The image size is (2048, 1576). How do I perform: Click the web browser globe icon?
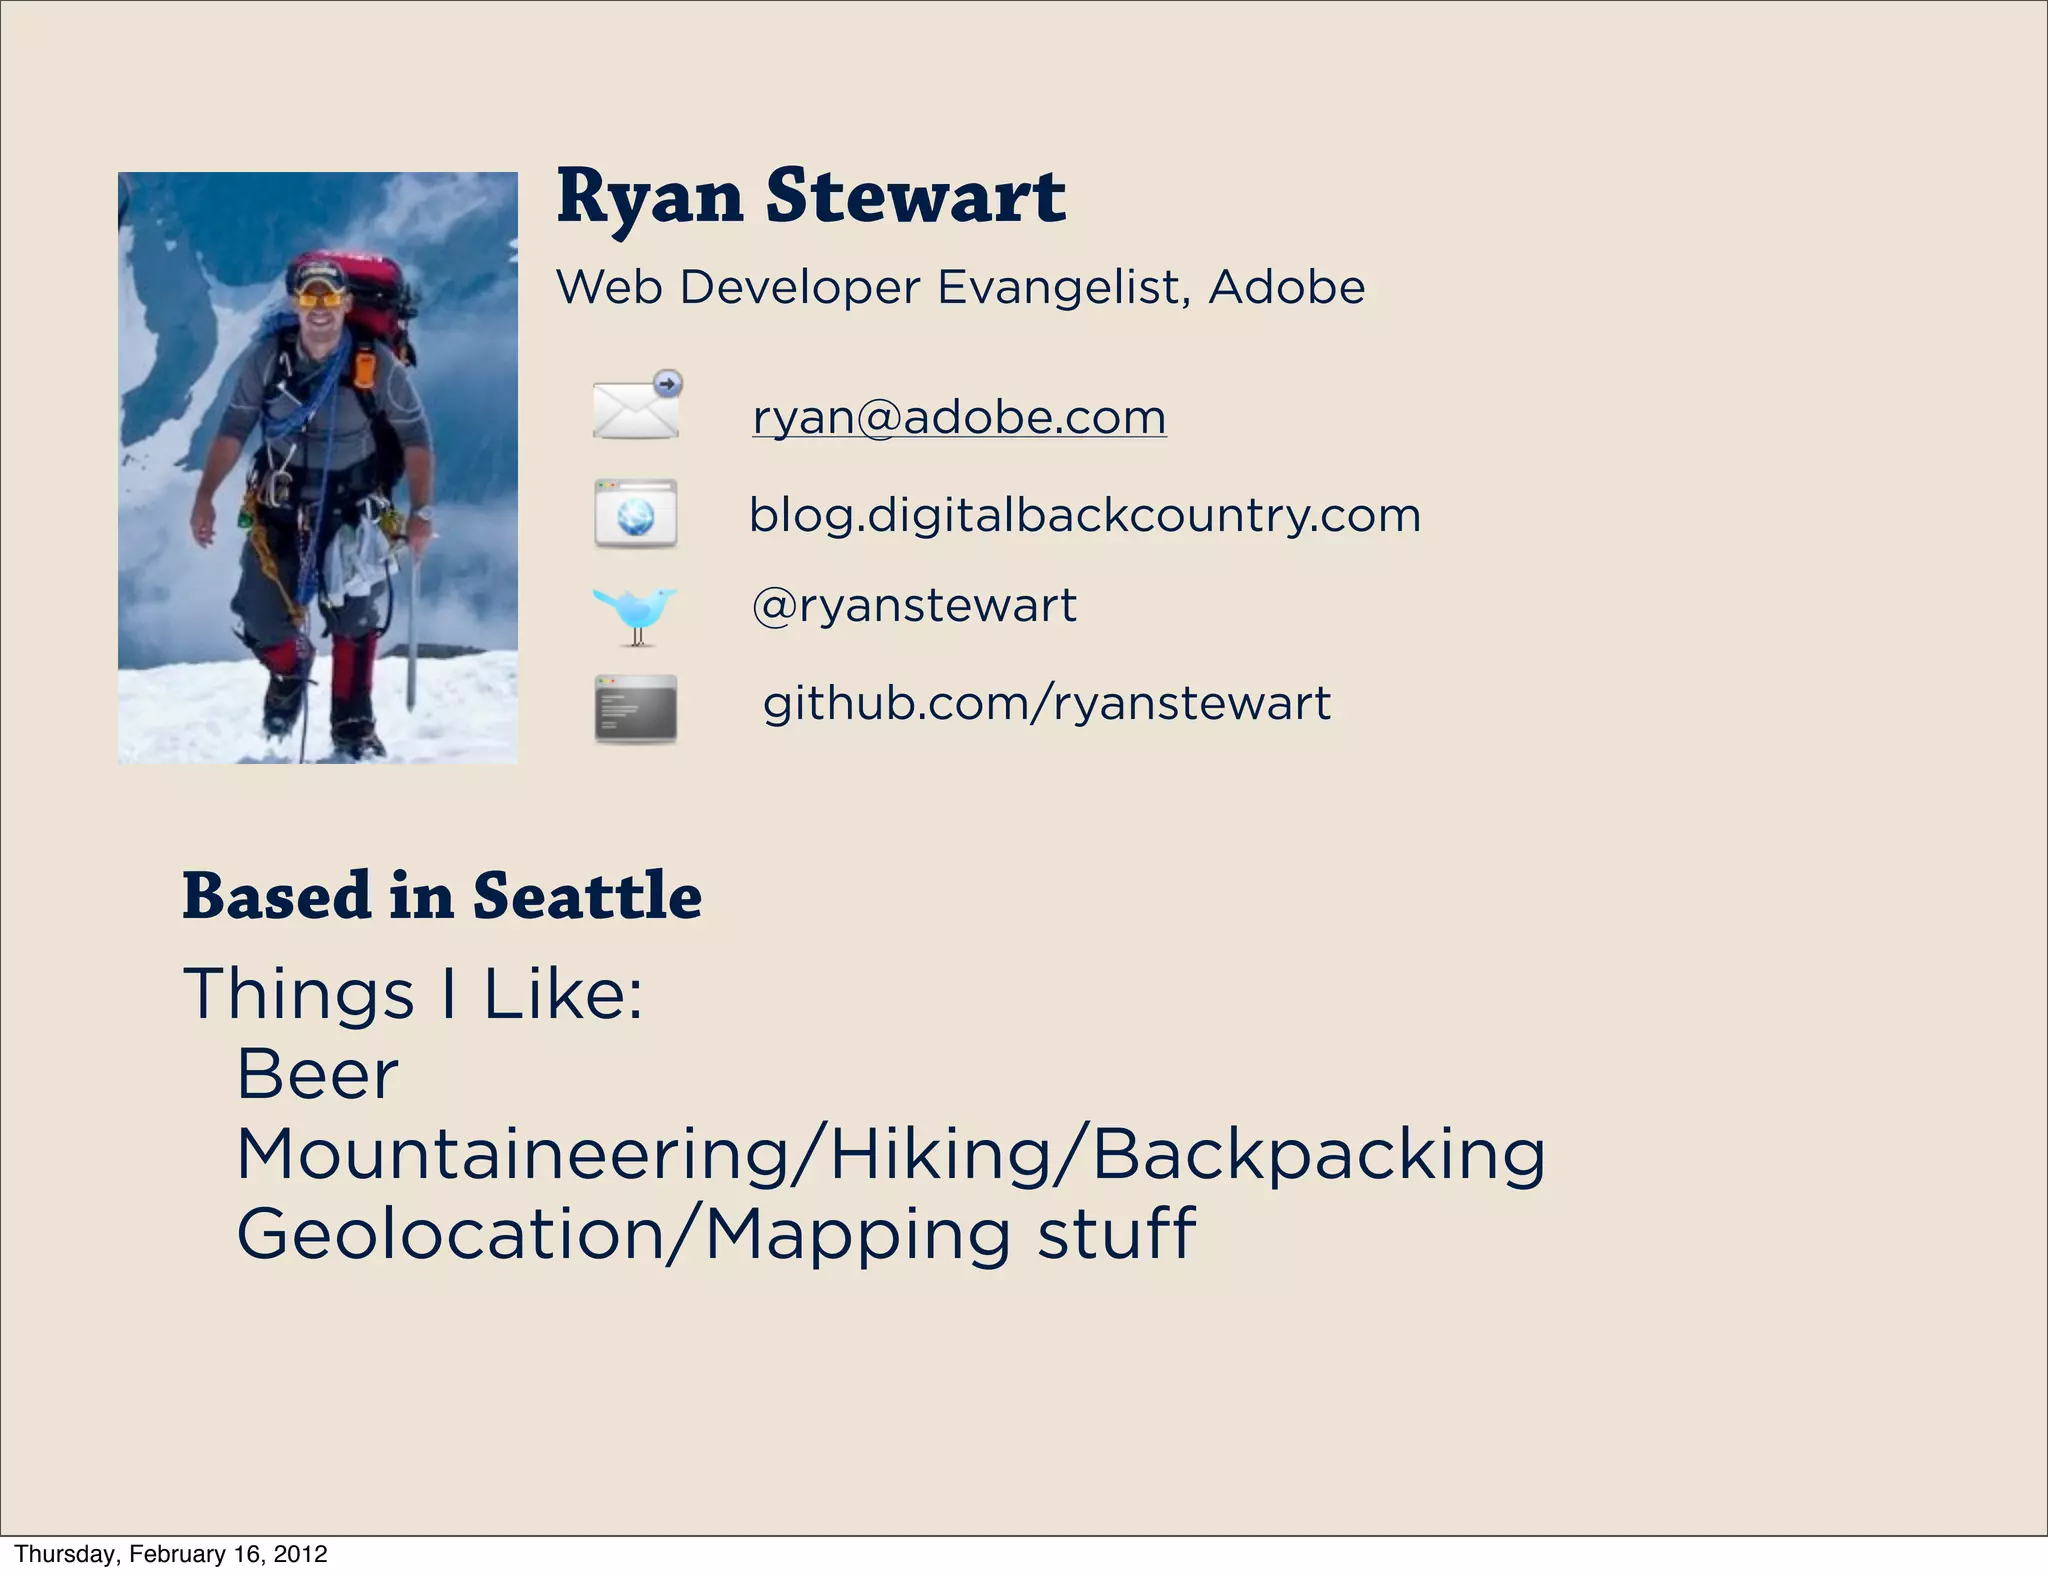coord(635,514)
